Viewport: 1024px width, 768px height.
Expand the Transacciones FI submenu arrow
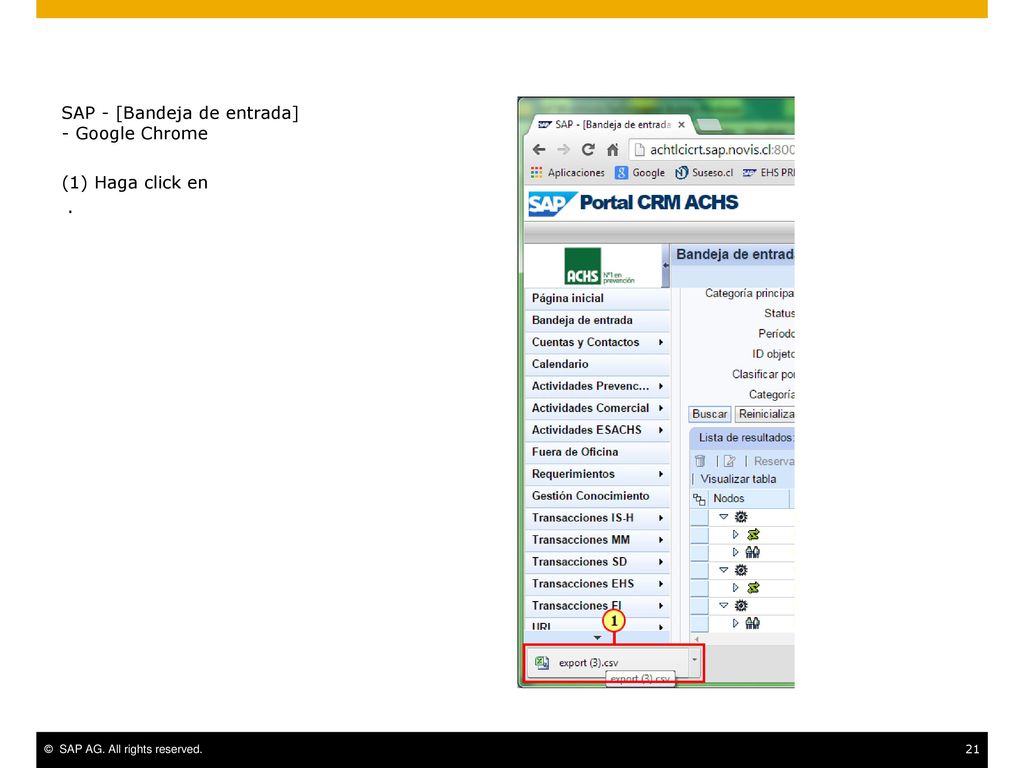661,606
